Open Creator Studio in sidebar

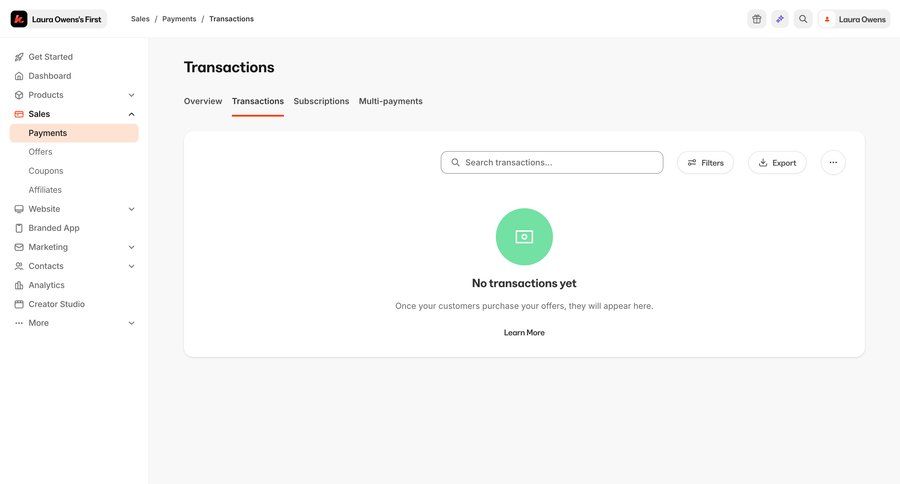pos(56,304)
